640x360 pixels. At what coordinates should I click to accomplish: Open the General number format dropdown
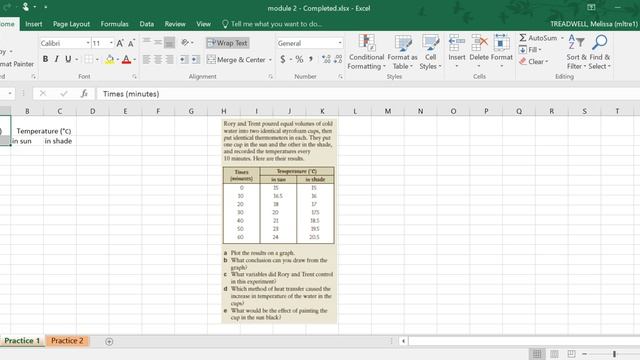point(340,43)
